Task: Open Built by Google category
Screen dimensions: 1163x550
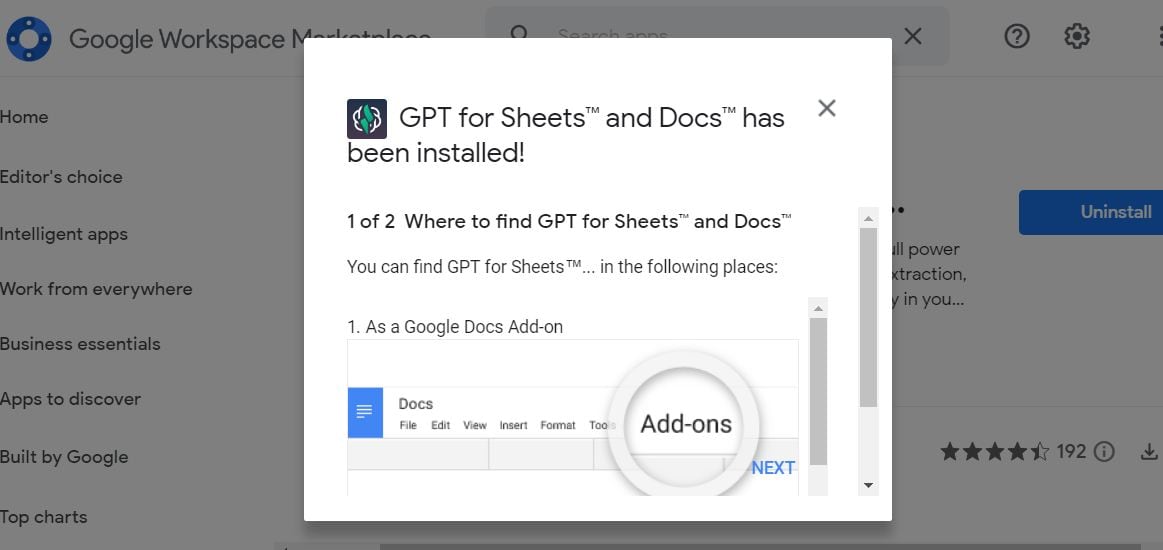Action: [x=64, y=457]
